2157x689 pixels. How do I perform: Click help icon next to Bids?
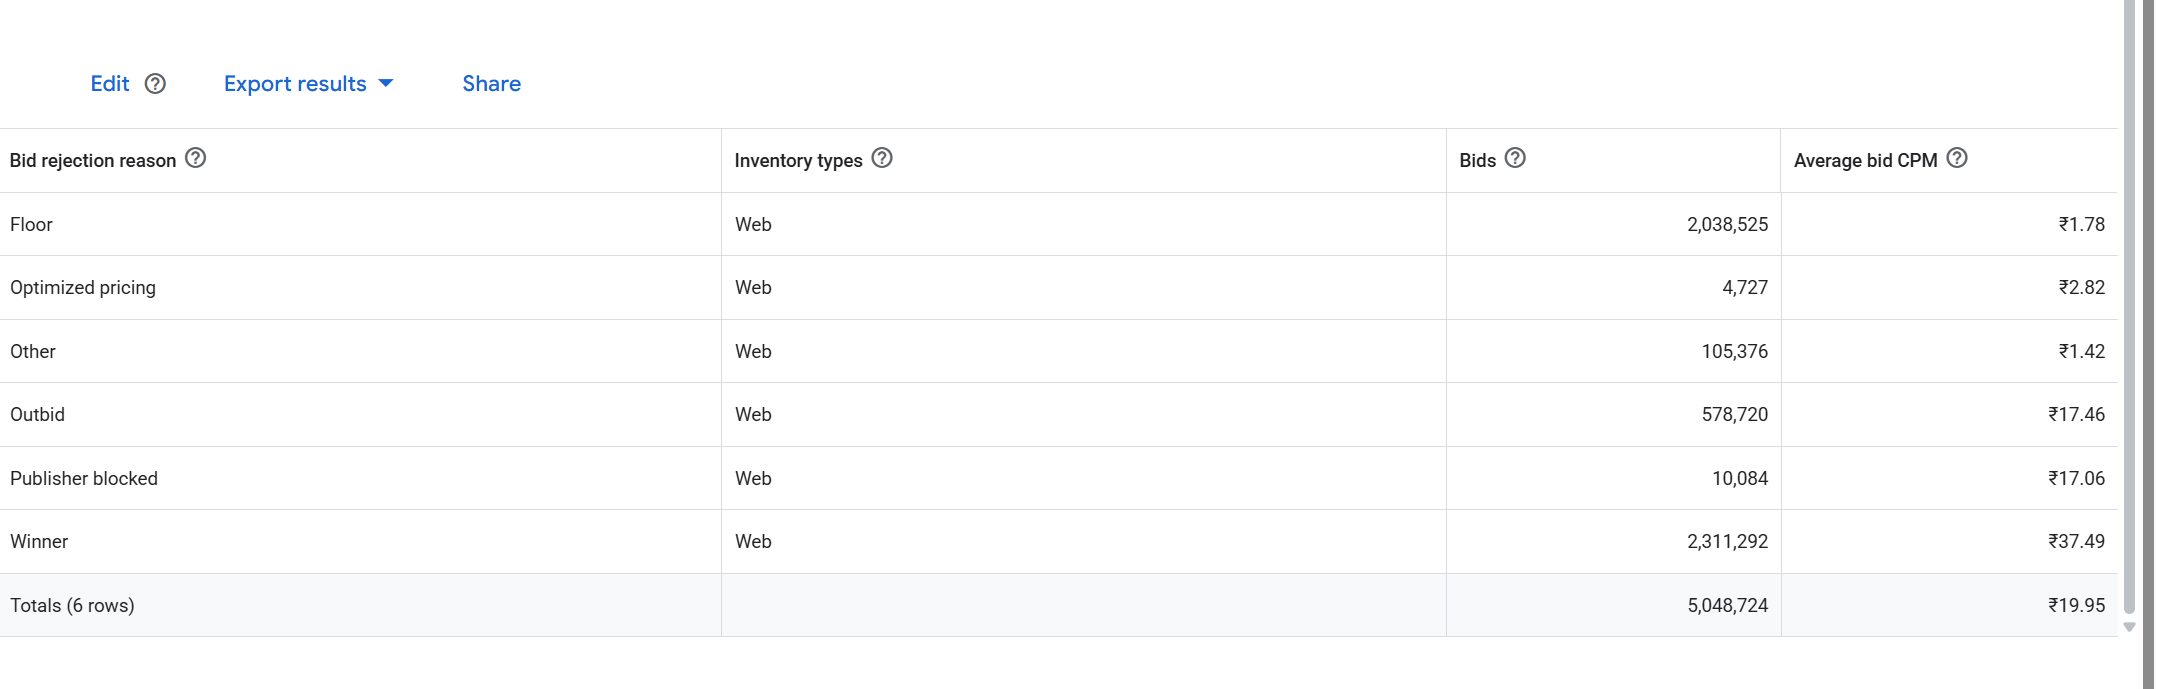coord(1515,158)
